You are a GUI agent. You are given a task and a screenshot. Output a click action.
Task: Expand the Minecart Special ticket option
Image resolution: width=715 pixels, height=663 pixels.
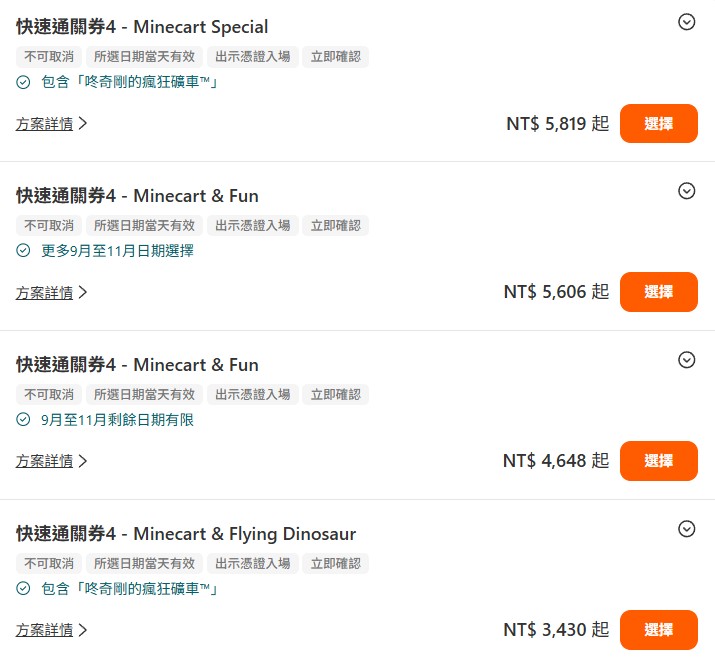686,22
